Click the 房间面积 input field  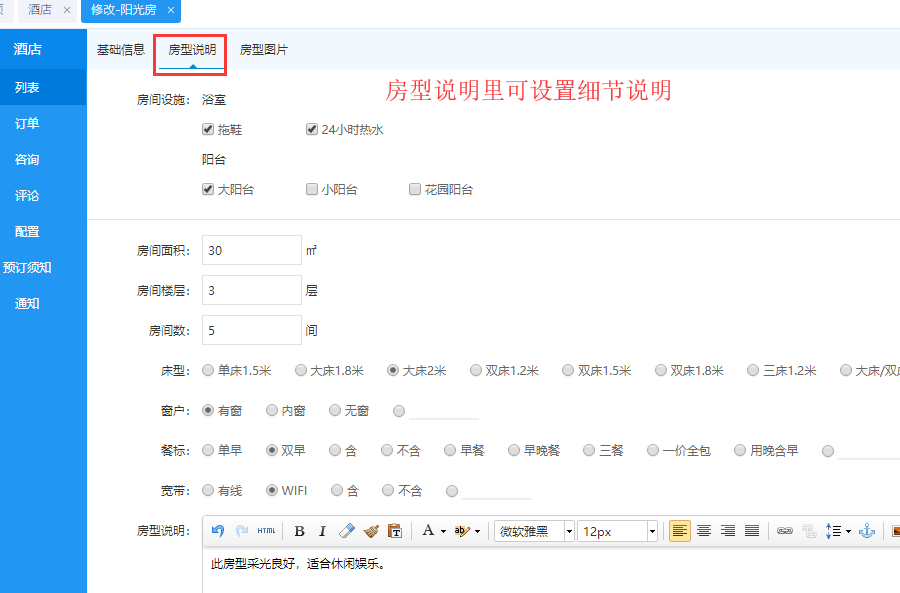(251, 250)
